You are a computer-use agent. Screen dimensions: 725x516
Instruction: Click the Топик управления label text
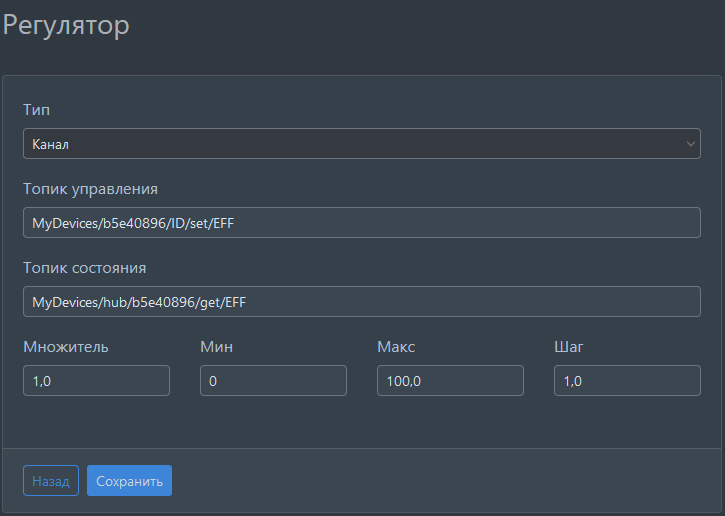pos(90,188)
